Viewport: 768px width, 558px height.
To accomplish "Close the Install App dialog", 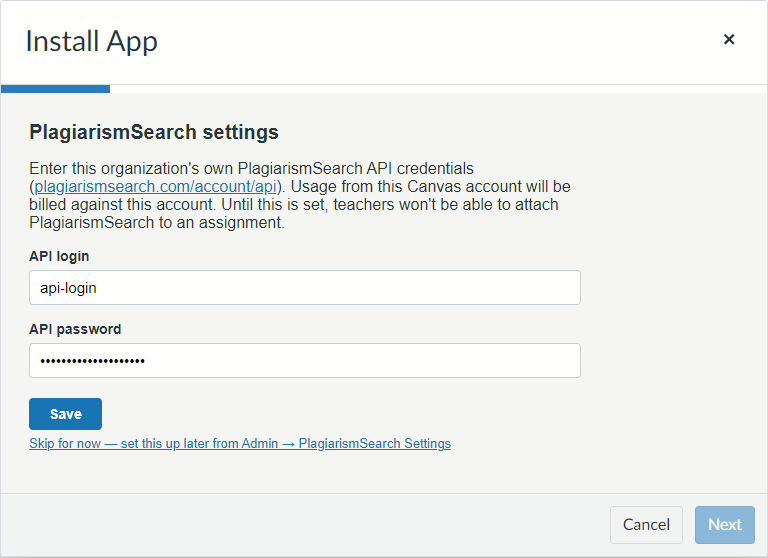I will tap(729, 39).
